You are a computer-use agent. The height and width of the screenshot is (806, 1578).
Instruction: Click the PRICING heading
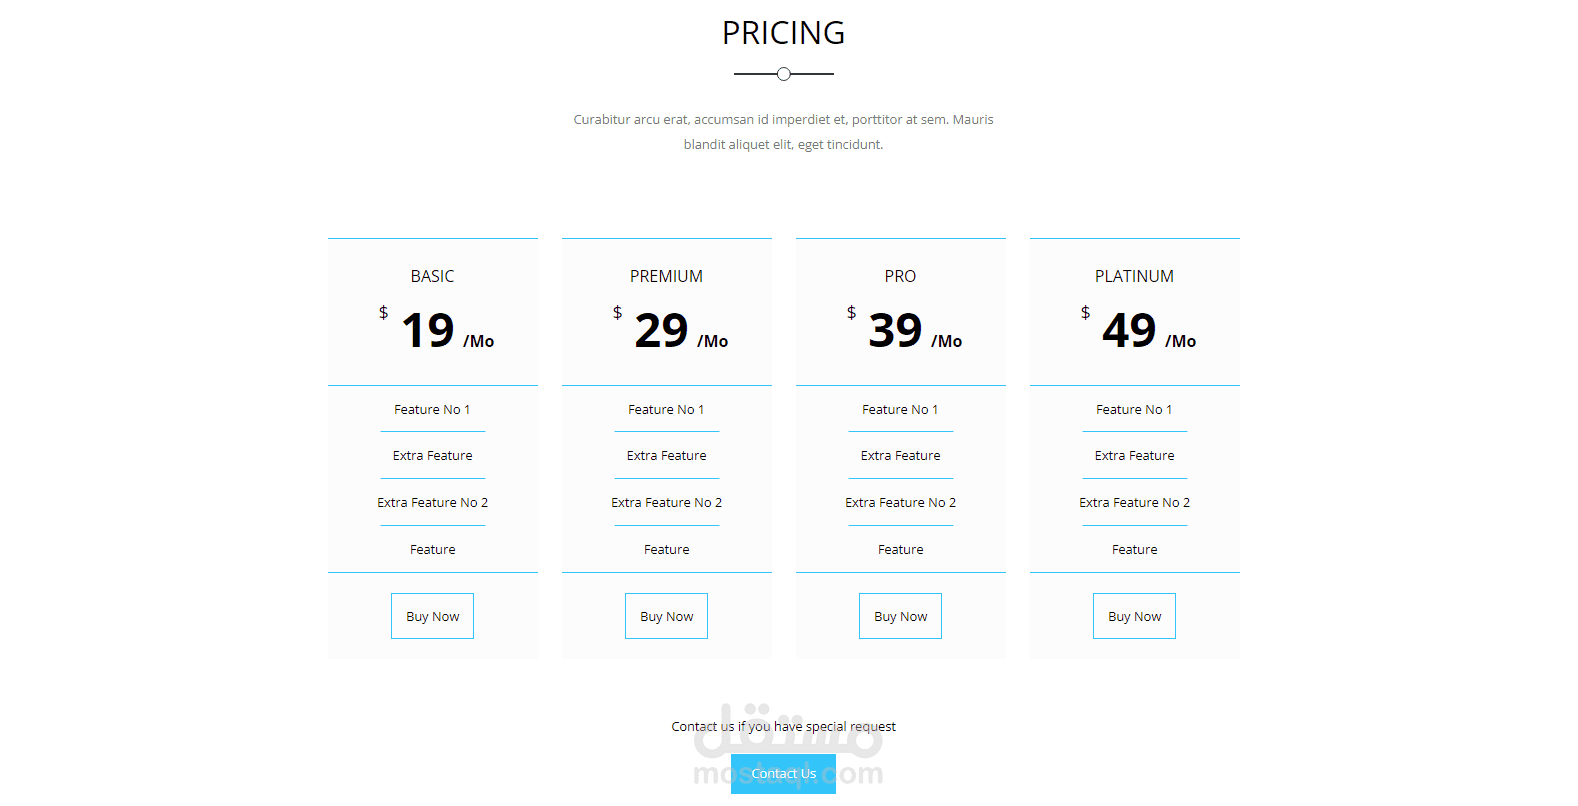click(x=783, y=33)
